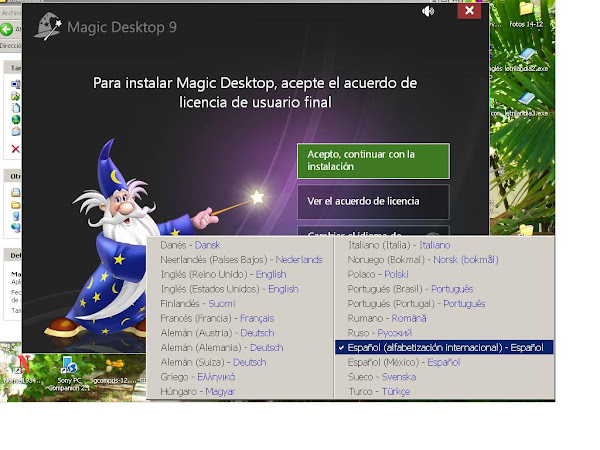This screenshot has height=450, width=600.
Task: Click the globe icon in Explorer task pane
Action: coord(16,120)
